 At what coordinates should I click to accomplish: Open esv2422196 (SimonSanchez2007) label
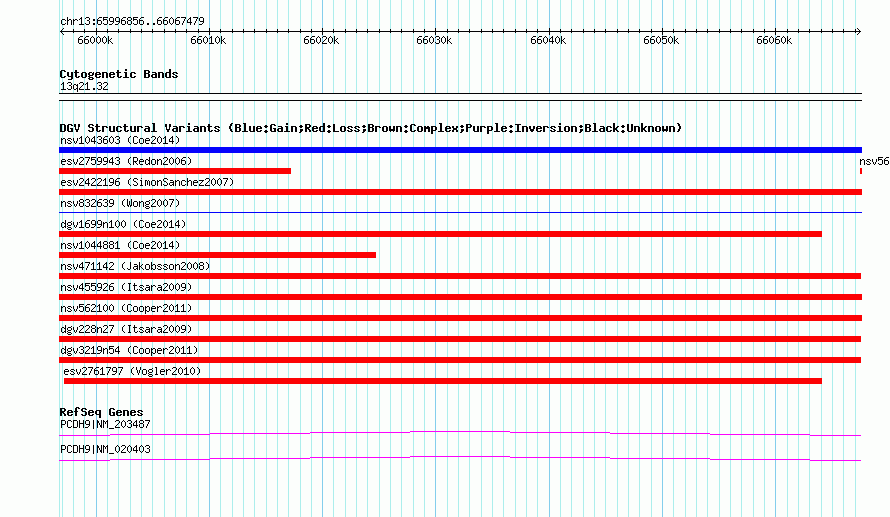pos(147,182)
